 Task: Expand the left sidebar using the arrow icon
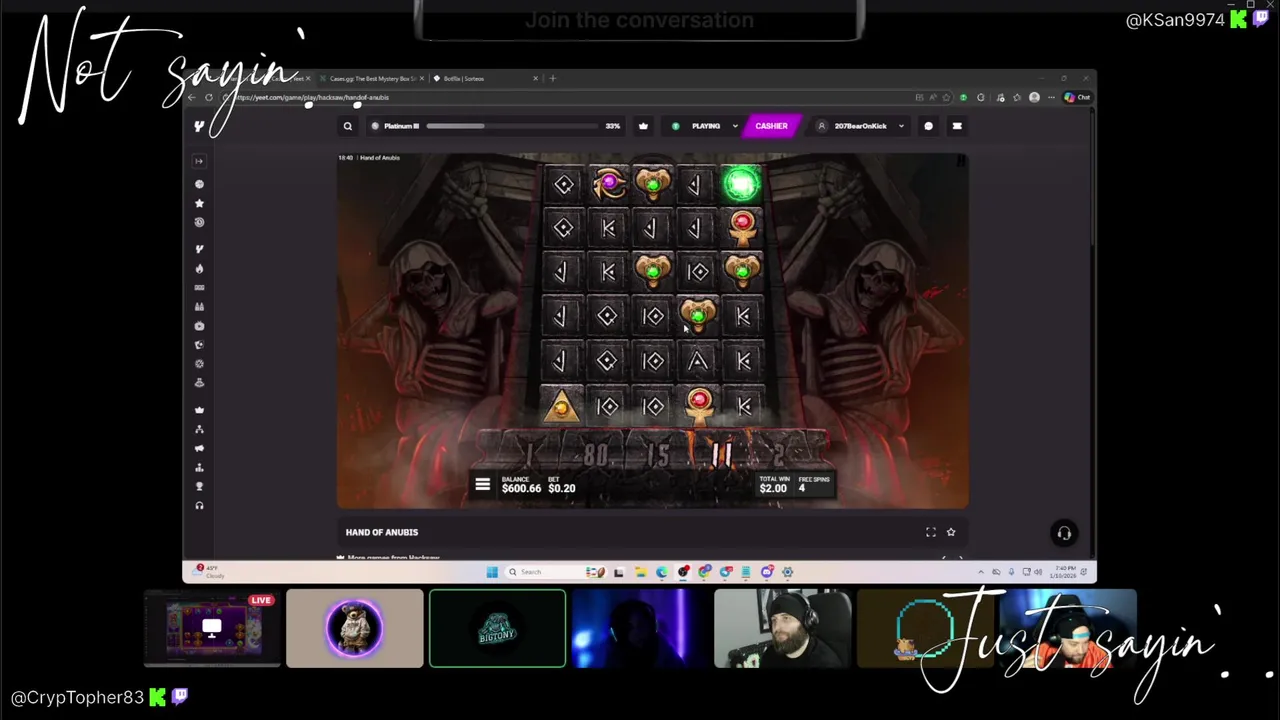pos(199,161)
